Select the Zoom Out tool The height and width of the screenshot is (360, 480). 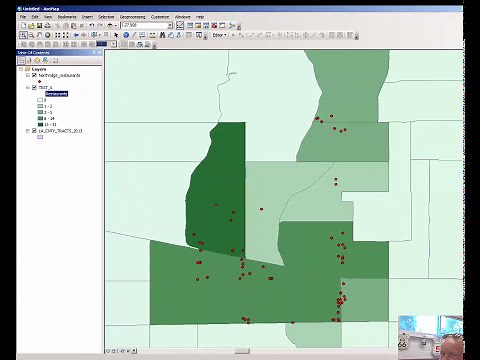tap(32, 35)
